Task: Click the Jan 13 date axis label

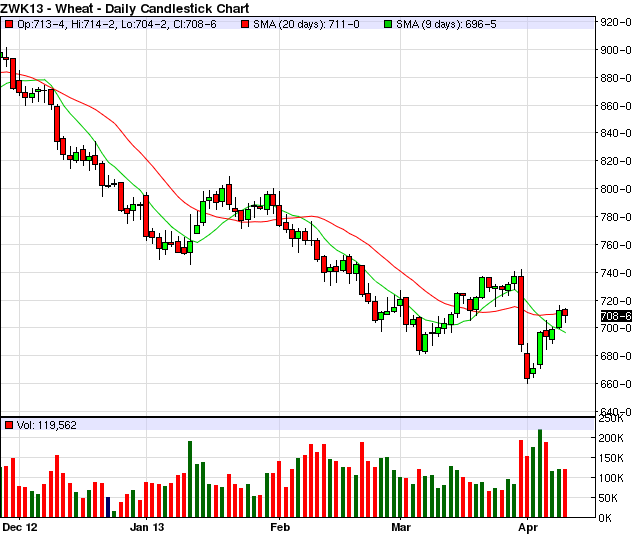Action: pyautogui.click(x=147, y=527)
